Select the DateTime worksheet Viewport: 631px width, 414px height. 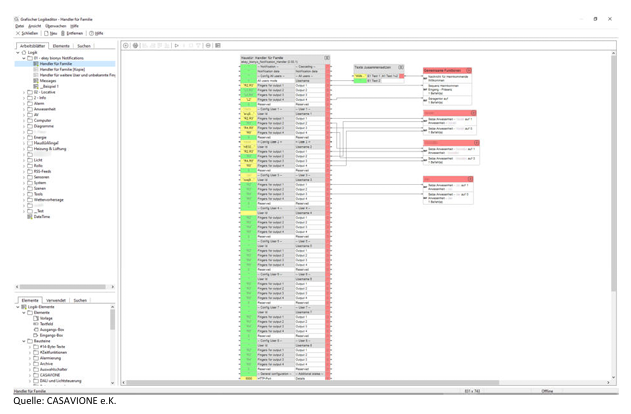click(x=42, y=217)
